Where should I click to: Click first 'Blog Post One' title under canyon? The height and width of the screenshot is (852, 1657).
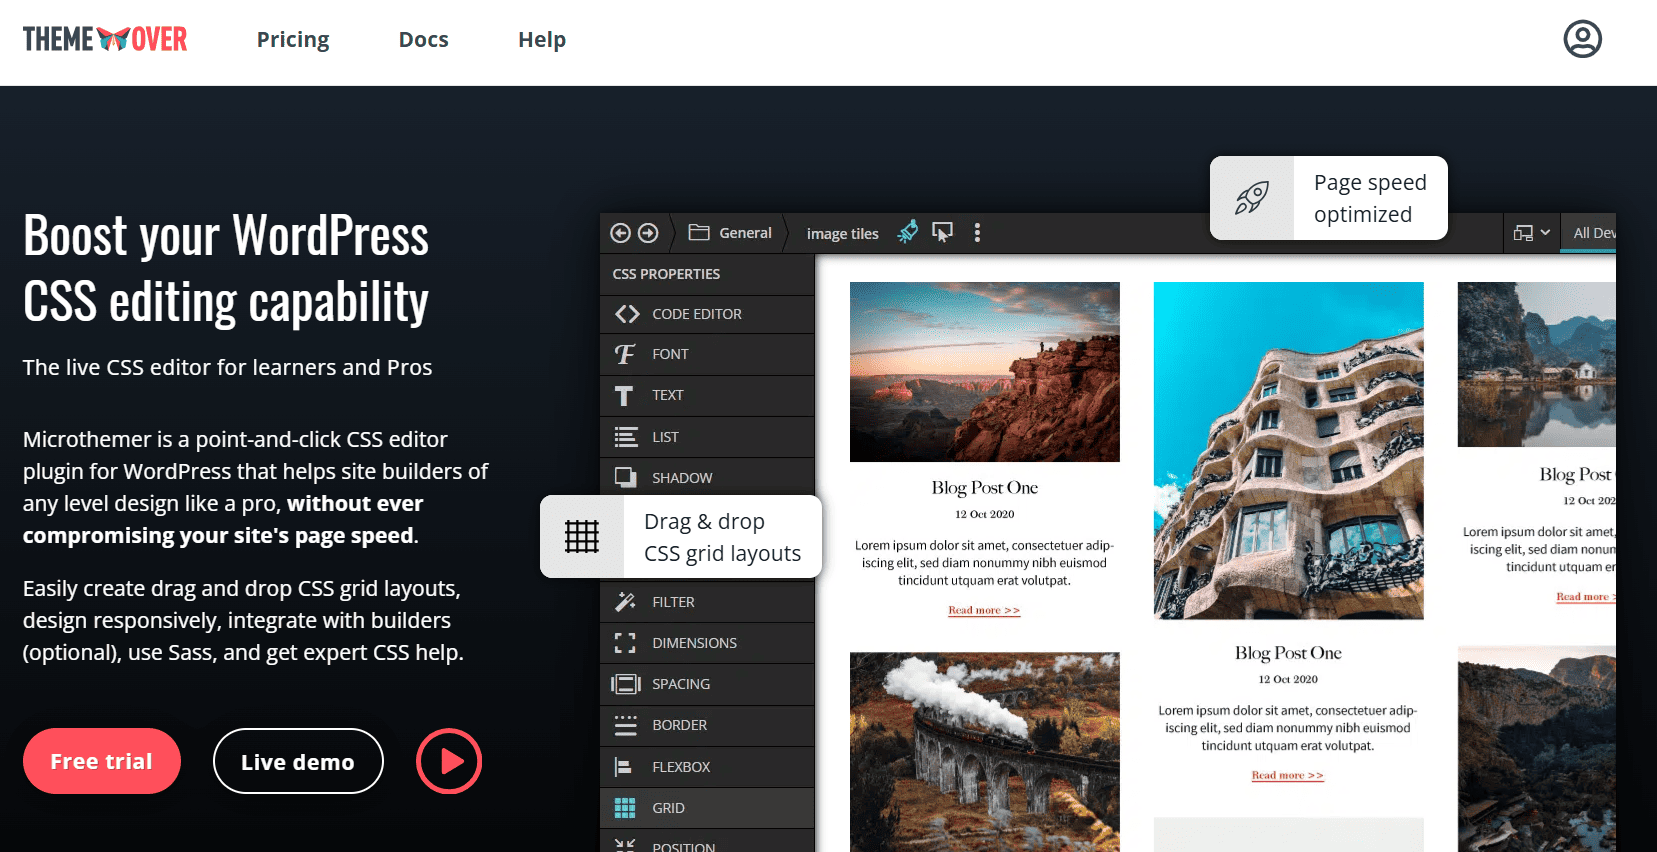coord(985,488)
